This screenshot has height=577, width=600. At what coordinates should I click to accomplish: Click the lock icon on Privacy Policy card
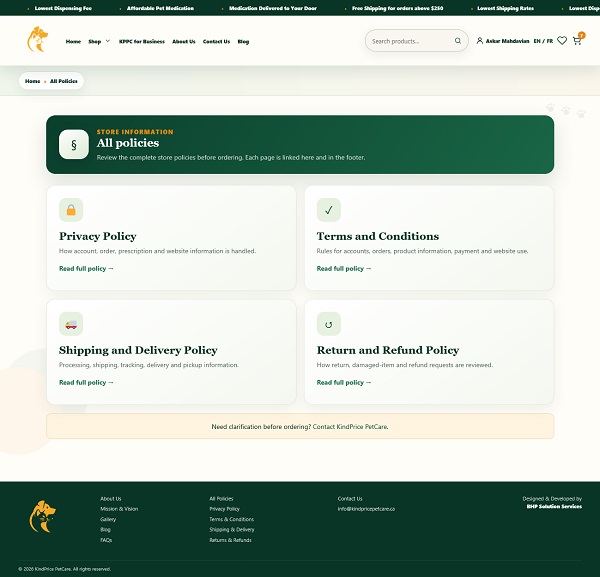click(x=71, y=210)
